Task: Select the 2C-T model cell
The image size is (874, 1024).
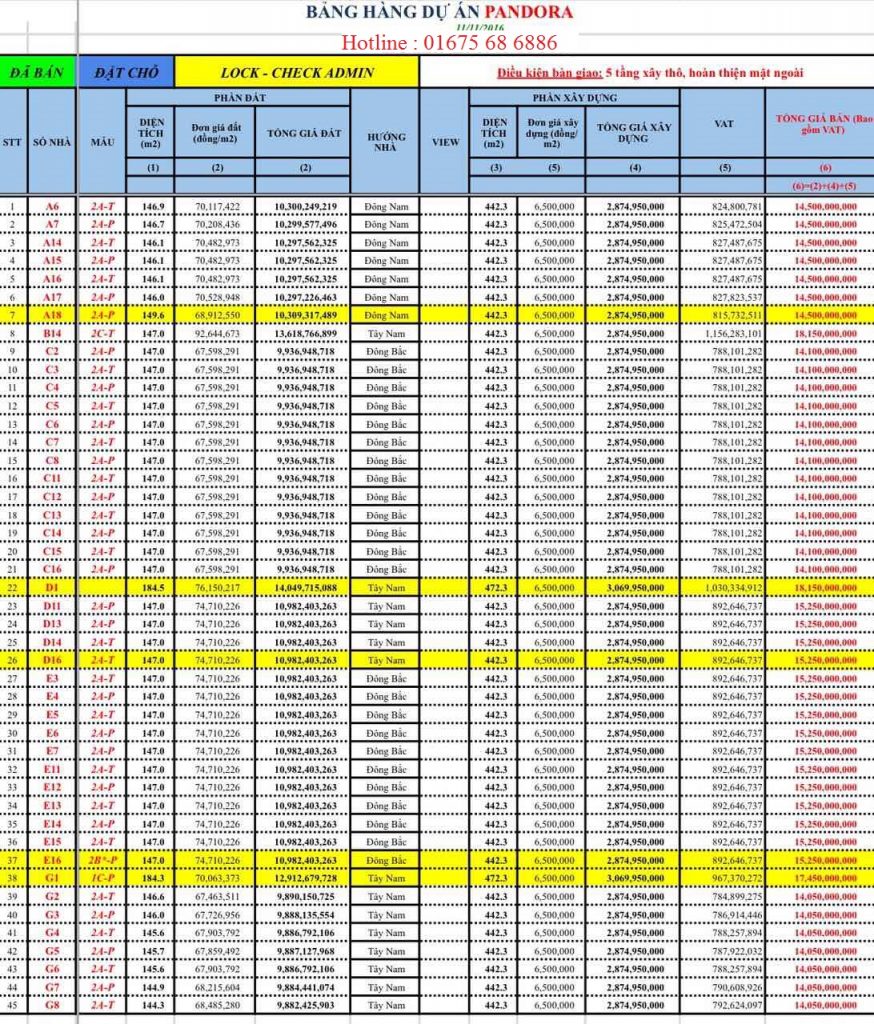Action: click(x=103, y=334)
